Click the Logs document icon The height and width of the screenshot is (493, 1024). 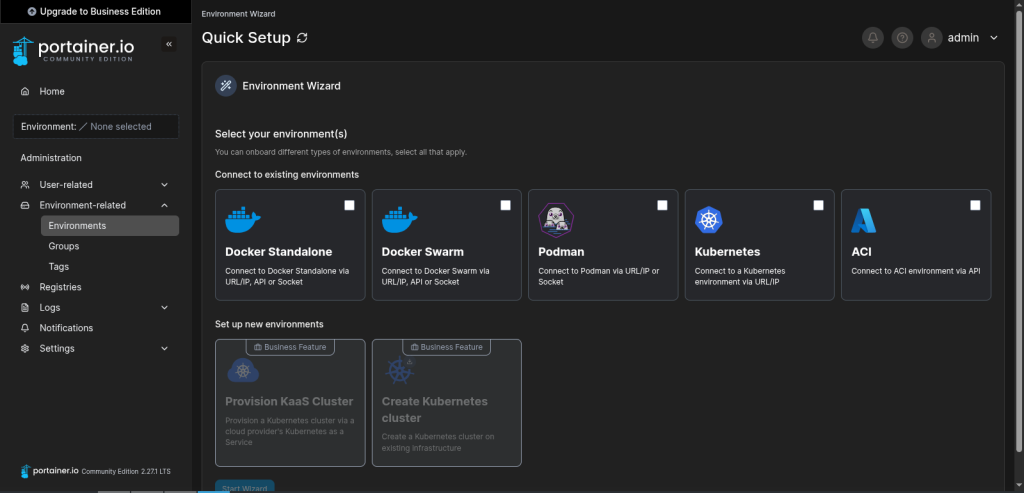(x=25, y=308)
